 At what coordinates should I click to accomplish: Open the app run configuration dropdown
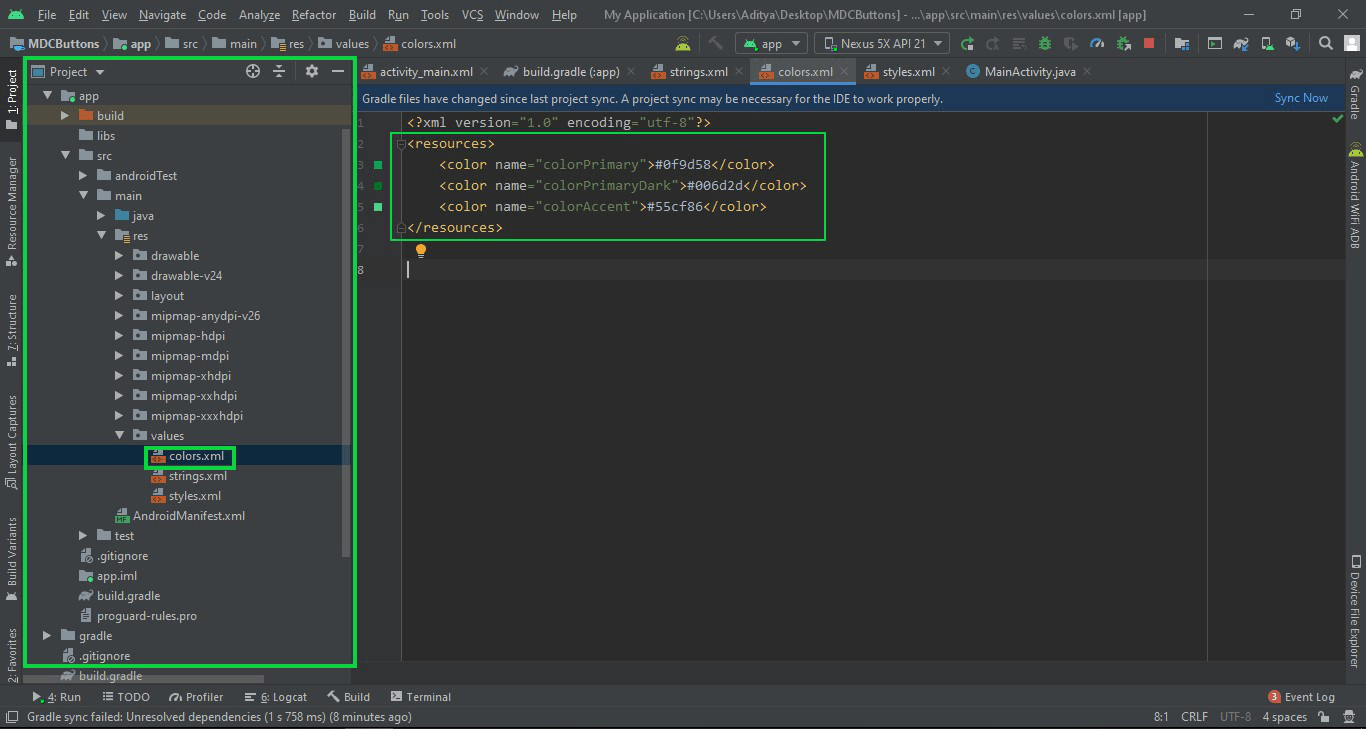pyautogui.click(x=771, y=43)
